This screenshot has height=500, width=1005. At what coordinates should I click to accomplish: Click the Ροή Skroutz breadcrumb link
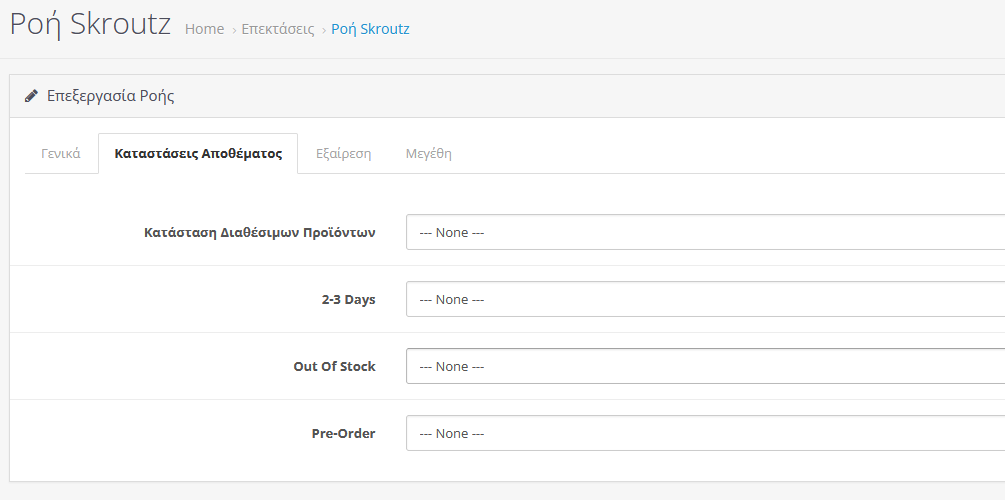[x=370, y=29]
